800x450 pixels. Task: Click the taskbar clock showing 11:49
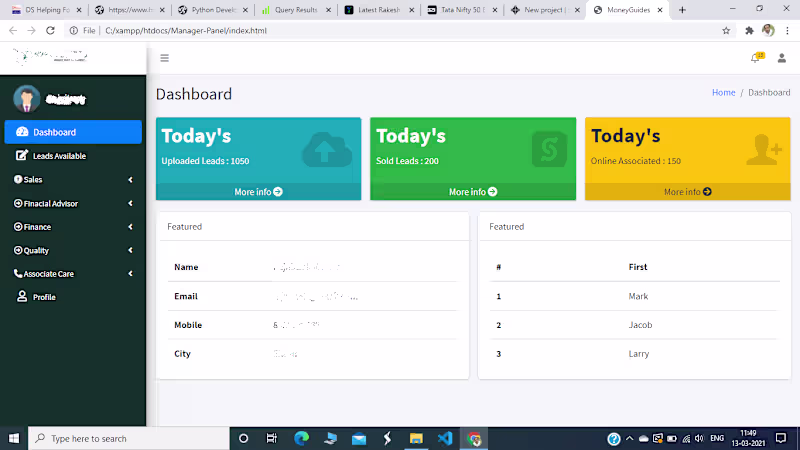[x=748, y=438]
